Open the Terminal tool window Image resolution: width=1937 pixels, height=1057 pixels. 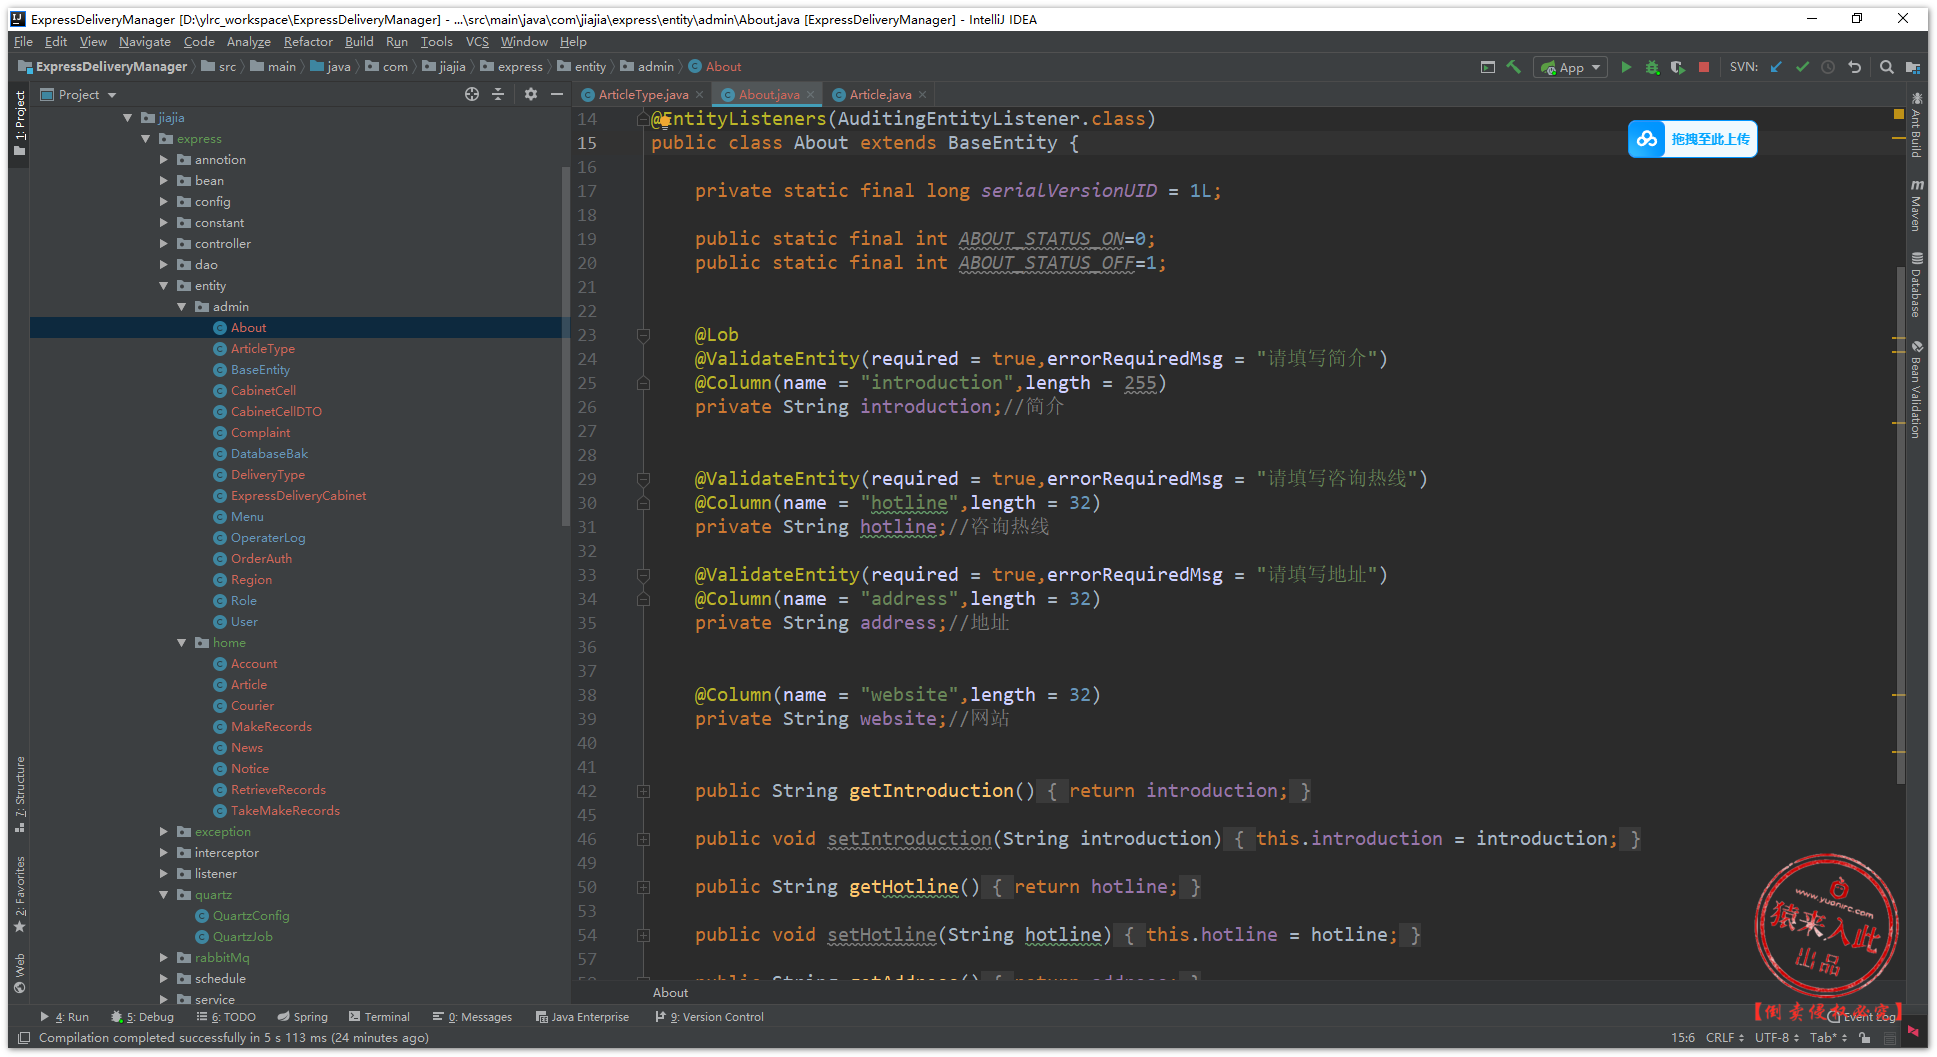[379, 1017]
